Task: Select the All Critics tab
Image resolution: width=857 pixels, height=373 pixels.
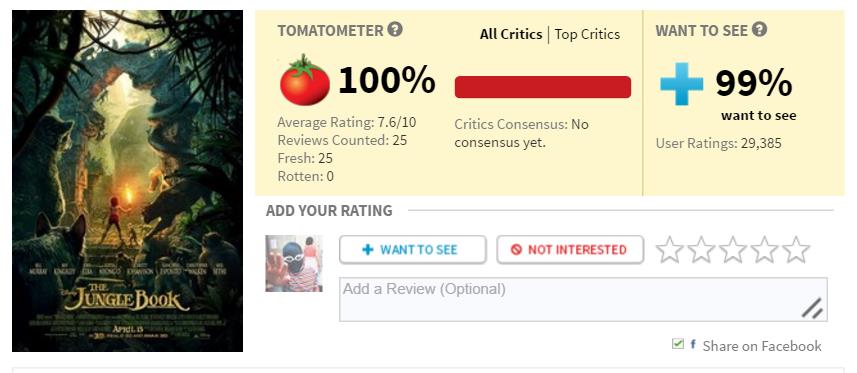Action: pyautogui.click(x=511, y=34)
